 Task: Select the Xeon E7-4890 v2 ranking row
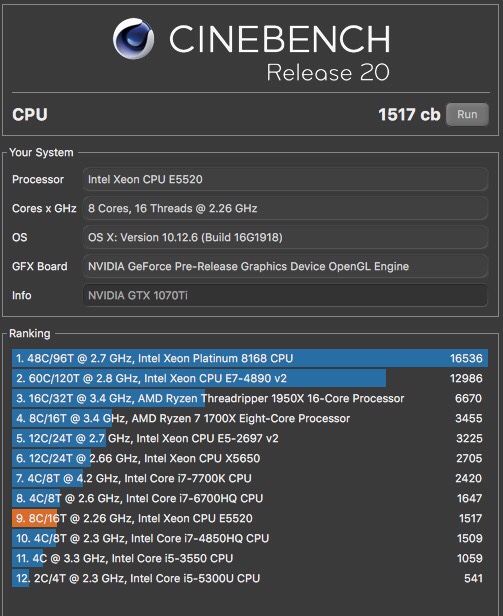(250, 378)
